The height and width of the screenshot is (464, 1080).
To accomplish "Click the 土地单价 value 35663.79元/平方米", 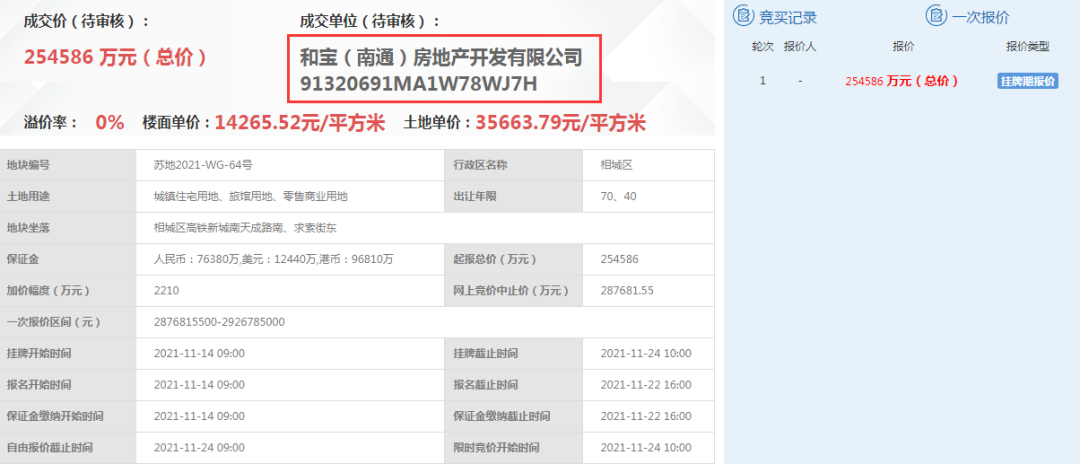I will pos(559,123).
